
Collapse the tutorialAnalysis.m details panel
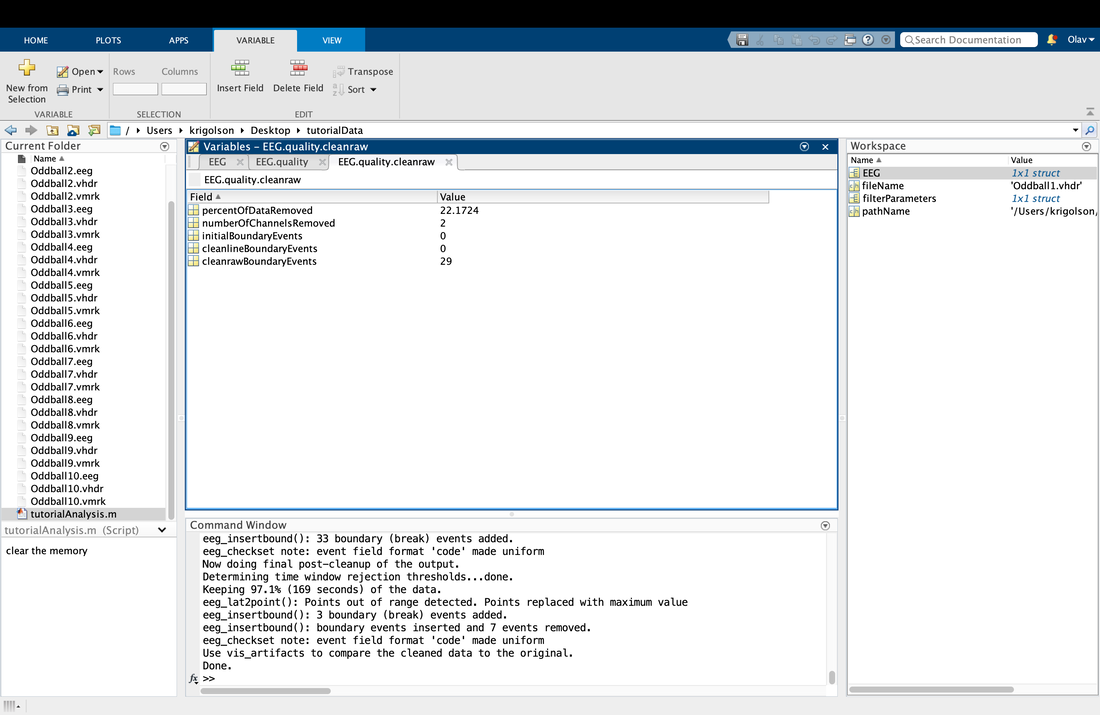click(162, 530)
